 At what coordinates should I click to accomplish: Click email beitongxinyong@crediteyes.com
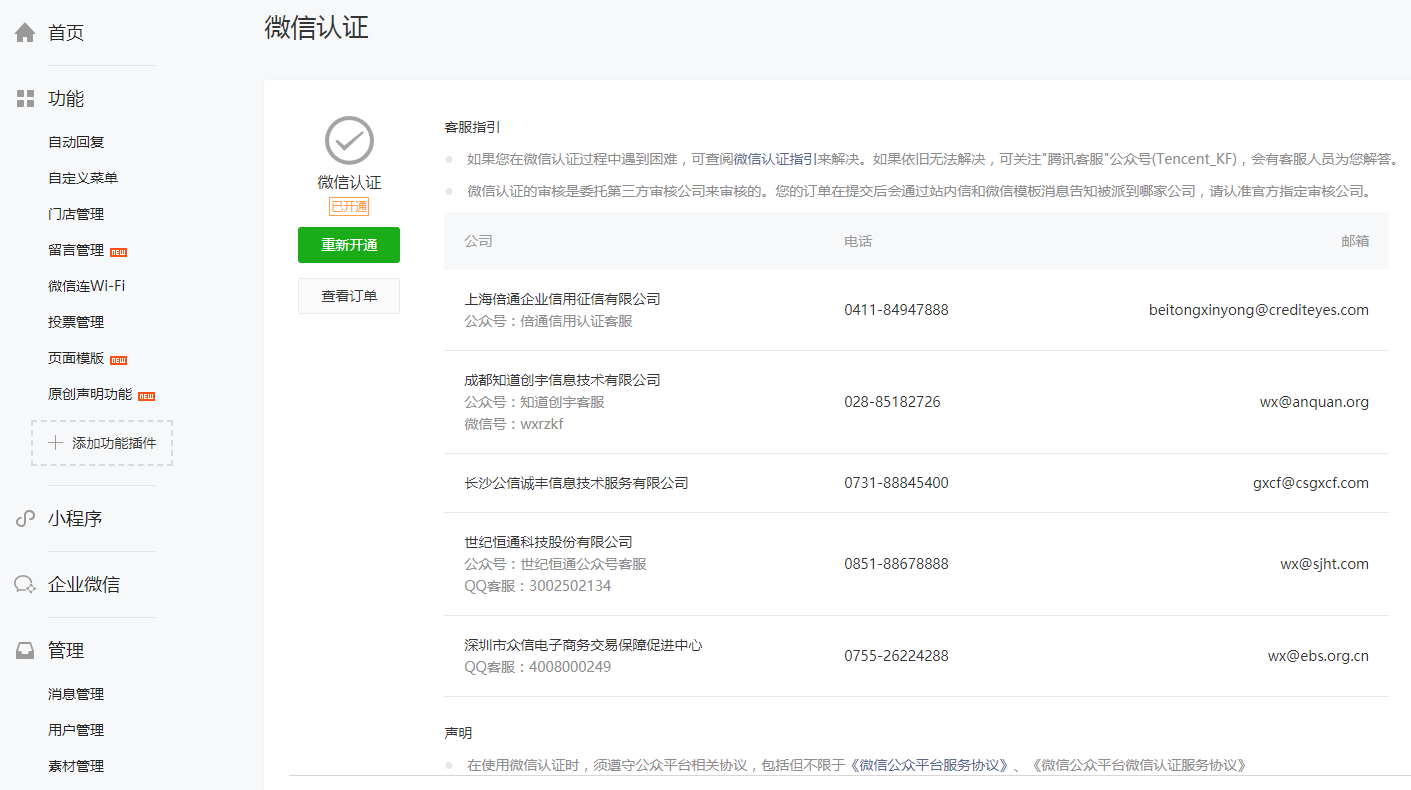[x=1259, y=310]
